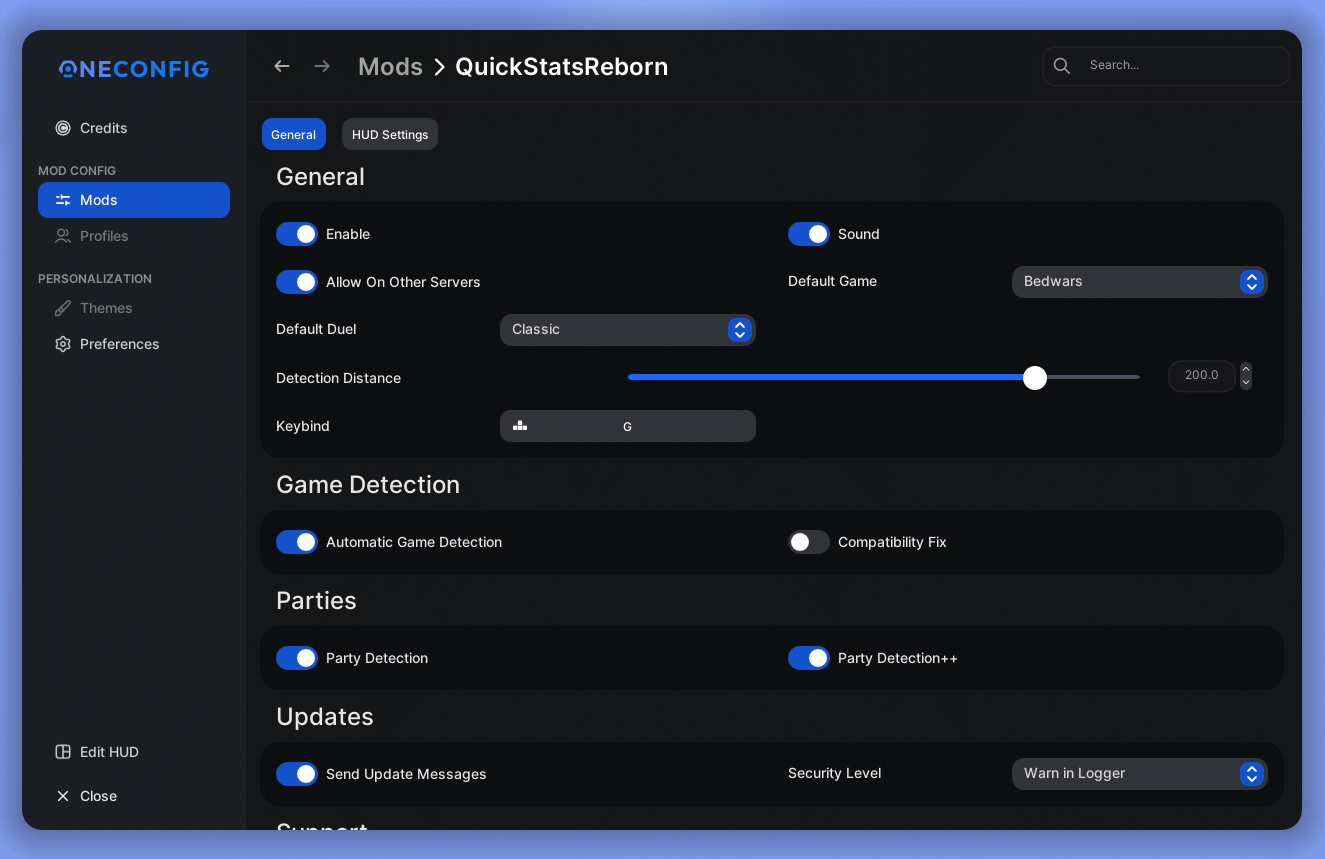
Task: Click the QuickStatsReborn breadcrumb title
Action: coord(562,67)
